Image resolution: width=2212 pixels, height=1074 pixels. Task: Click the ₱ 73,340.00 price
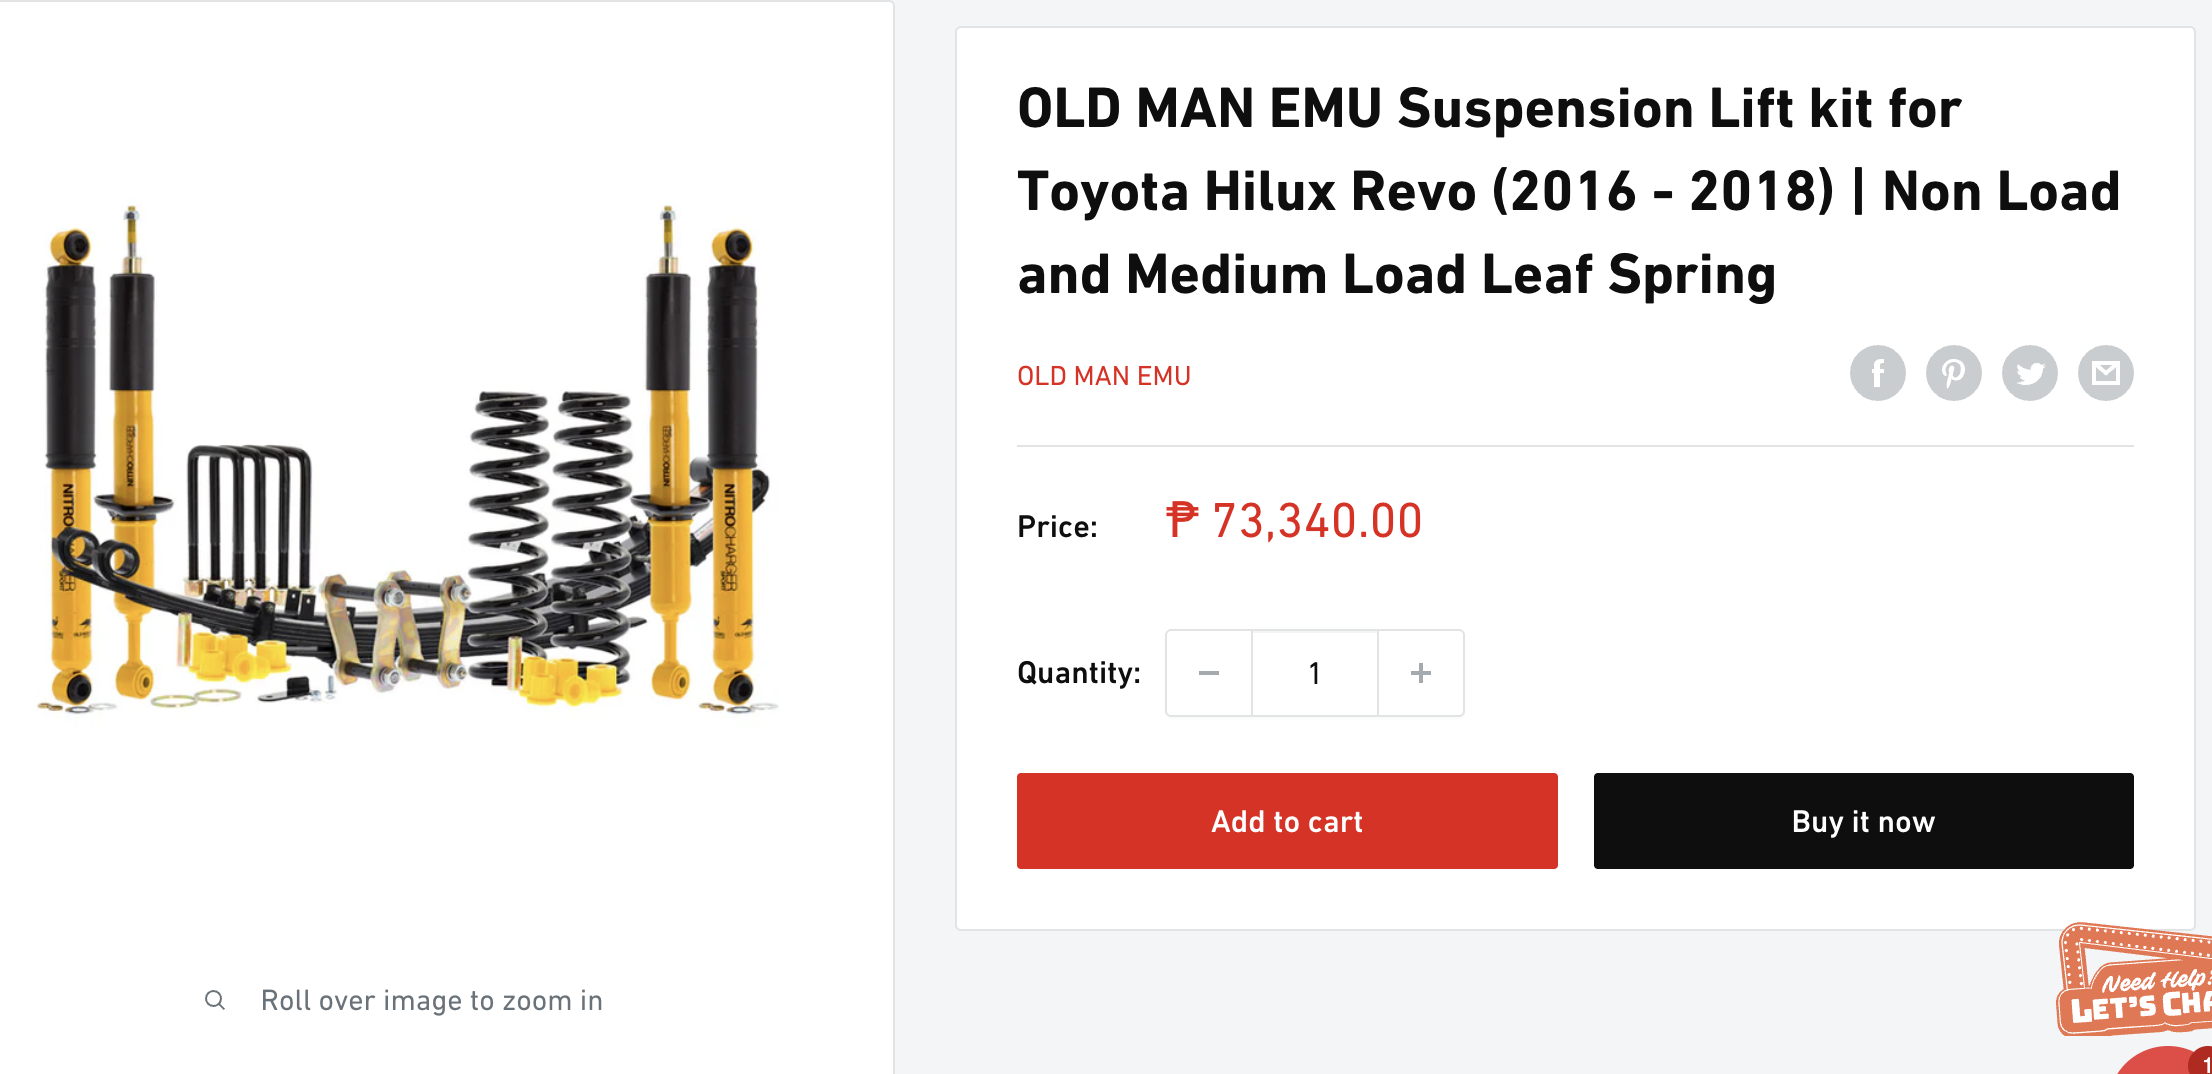[1294, 521]
